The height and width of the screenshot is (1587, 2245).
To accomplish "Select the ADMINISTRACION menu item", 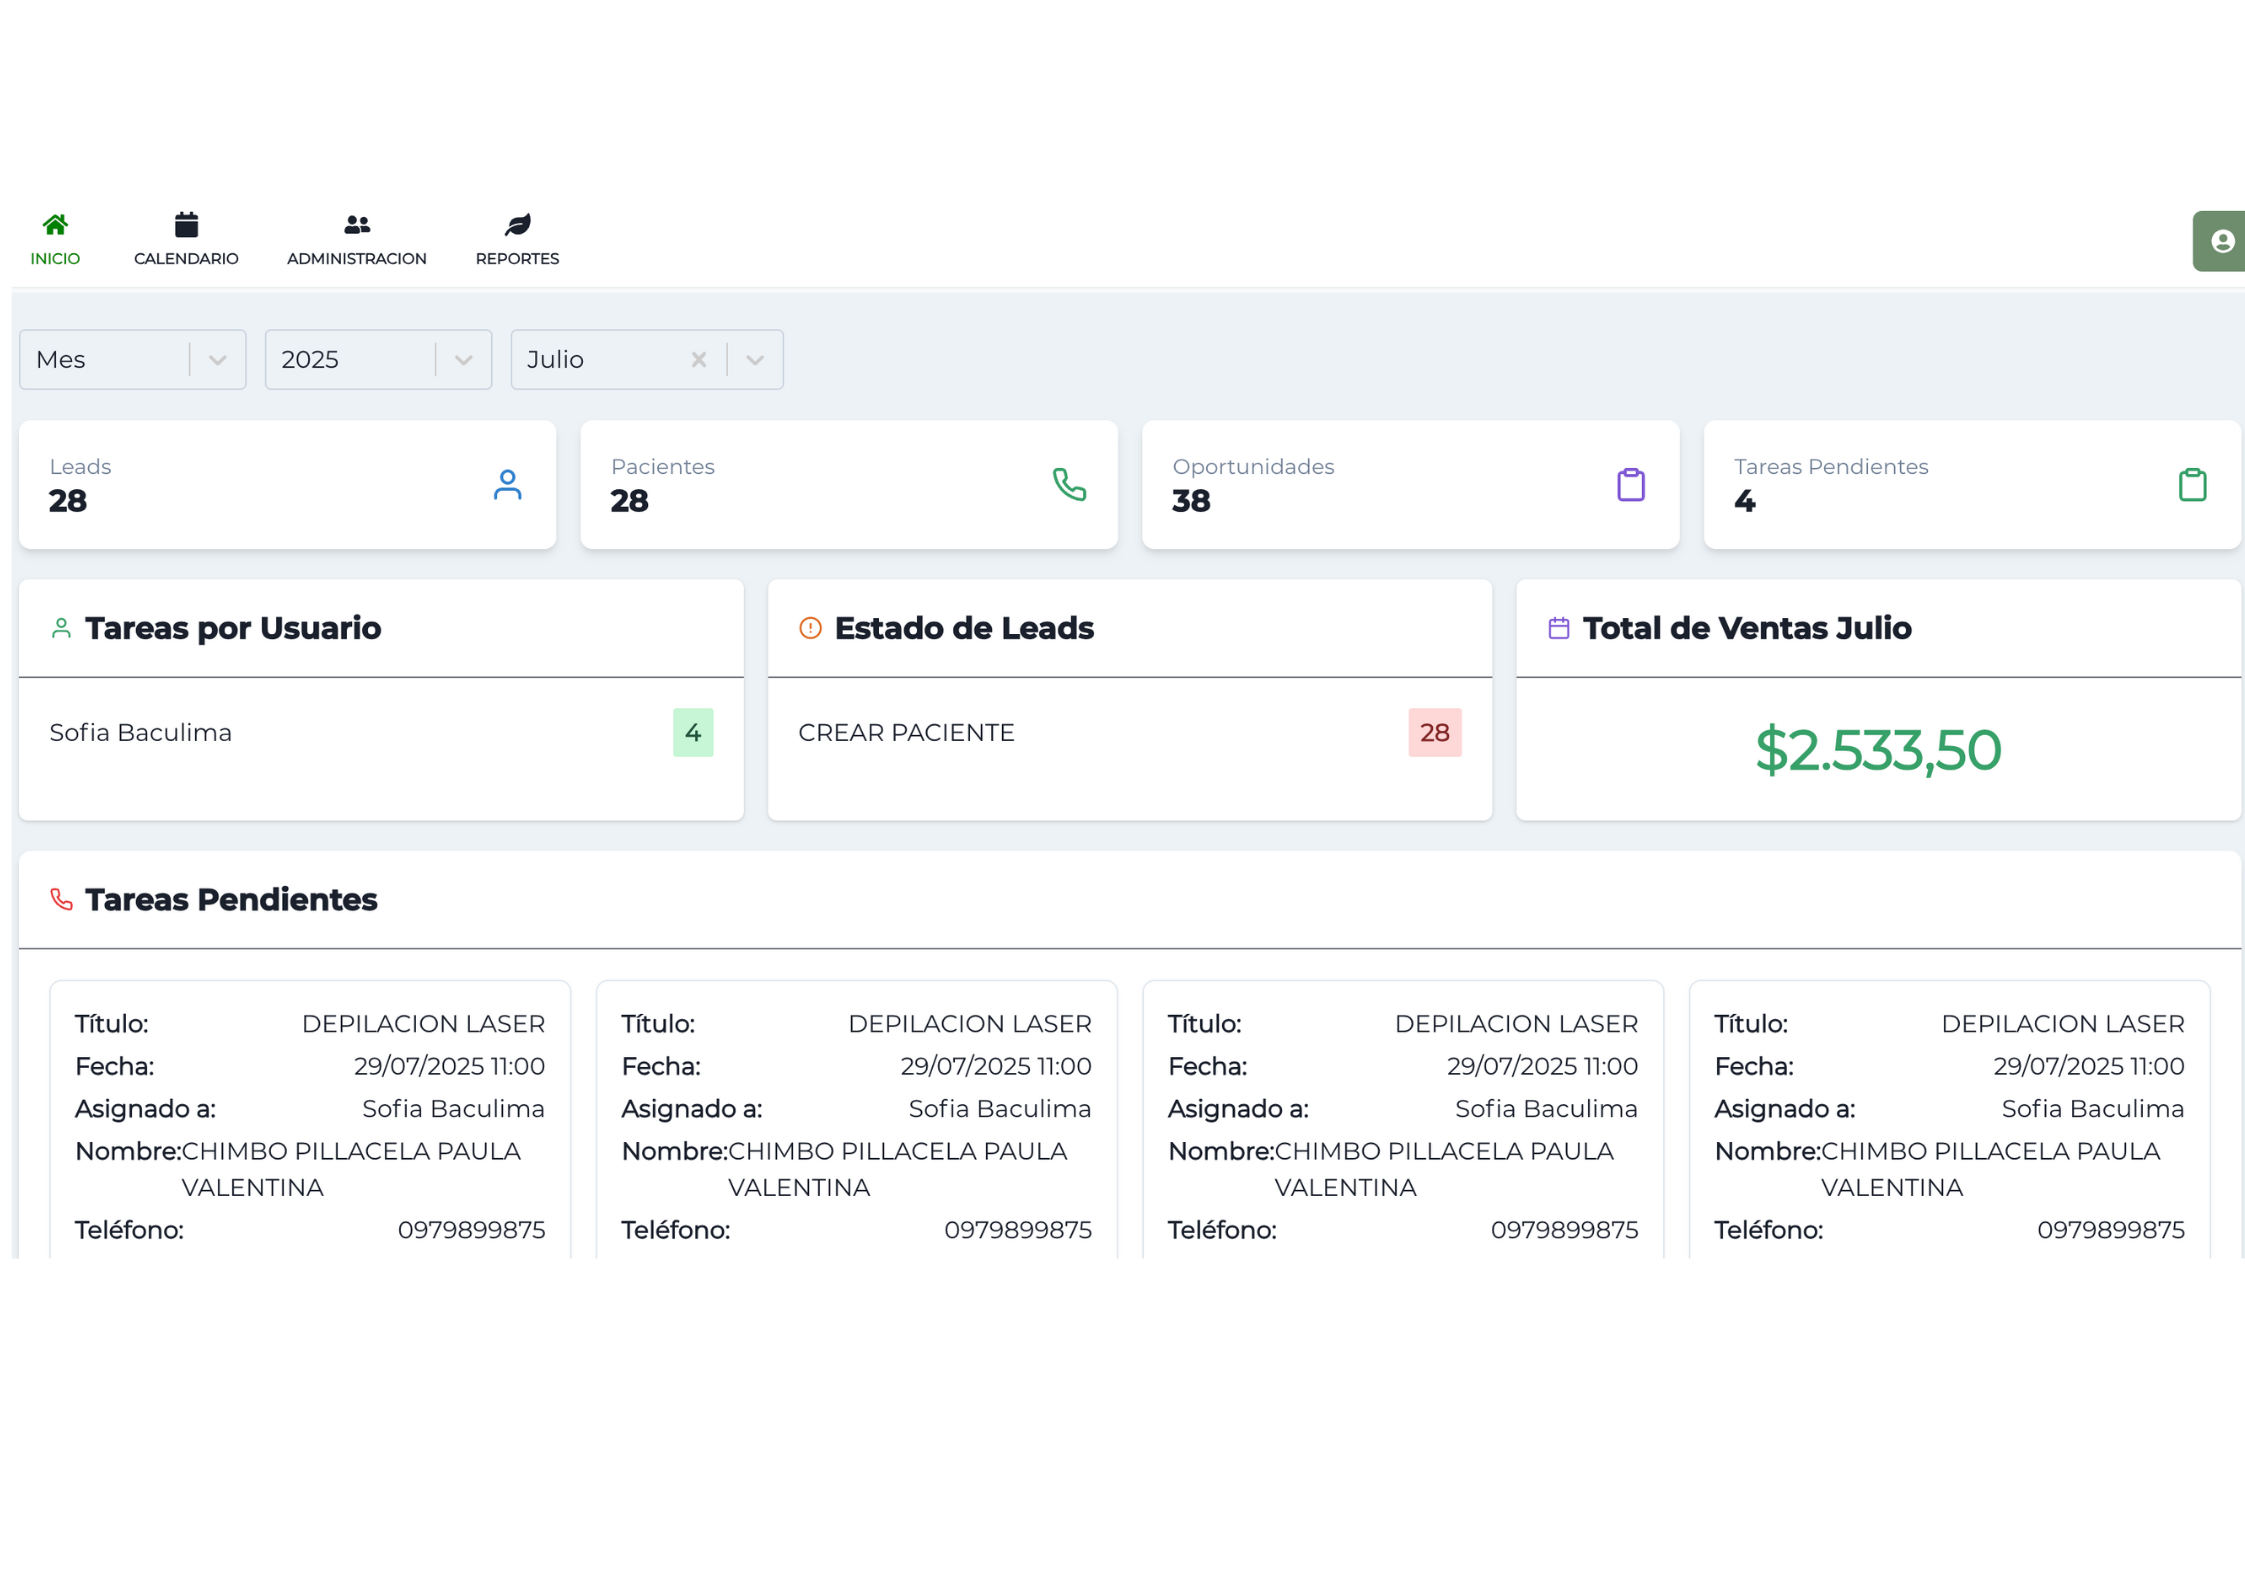I will point(357,258).
